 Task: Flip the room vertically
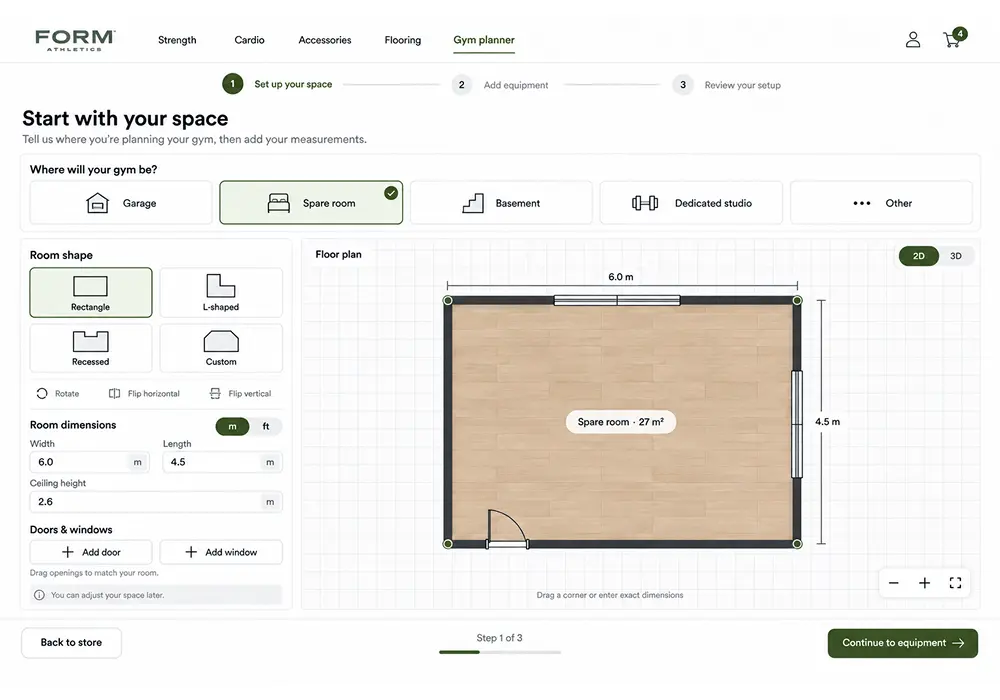(x=215, y=393)
